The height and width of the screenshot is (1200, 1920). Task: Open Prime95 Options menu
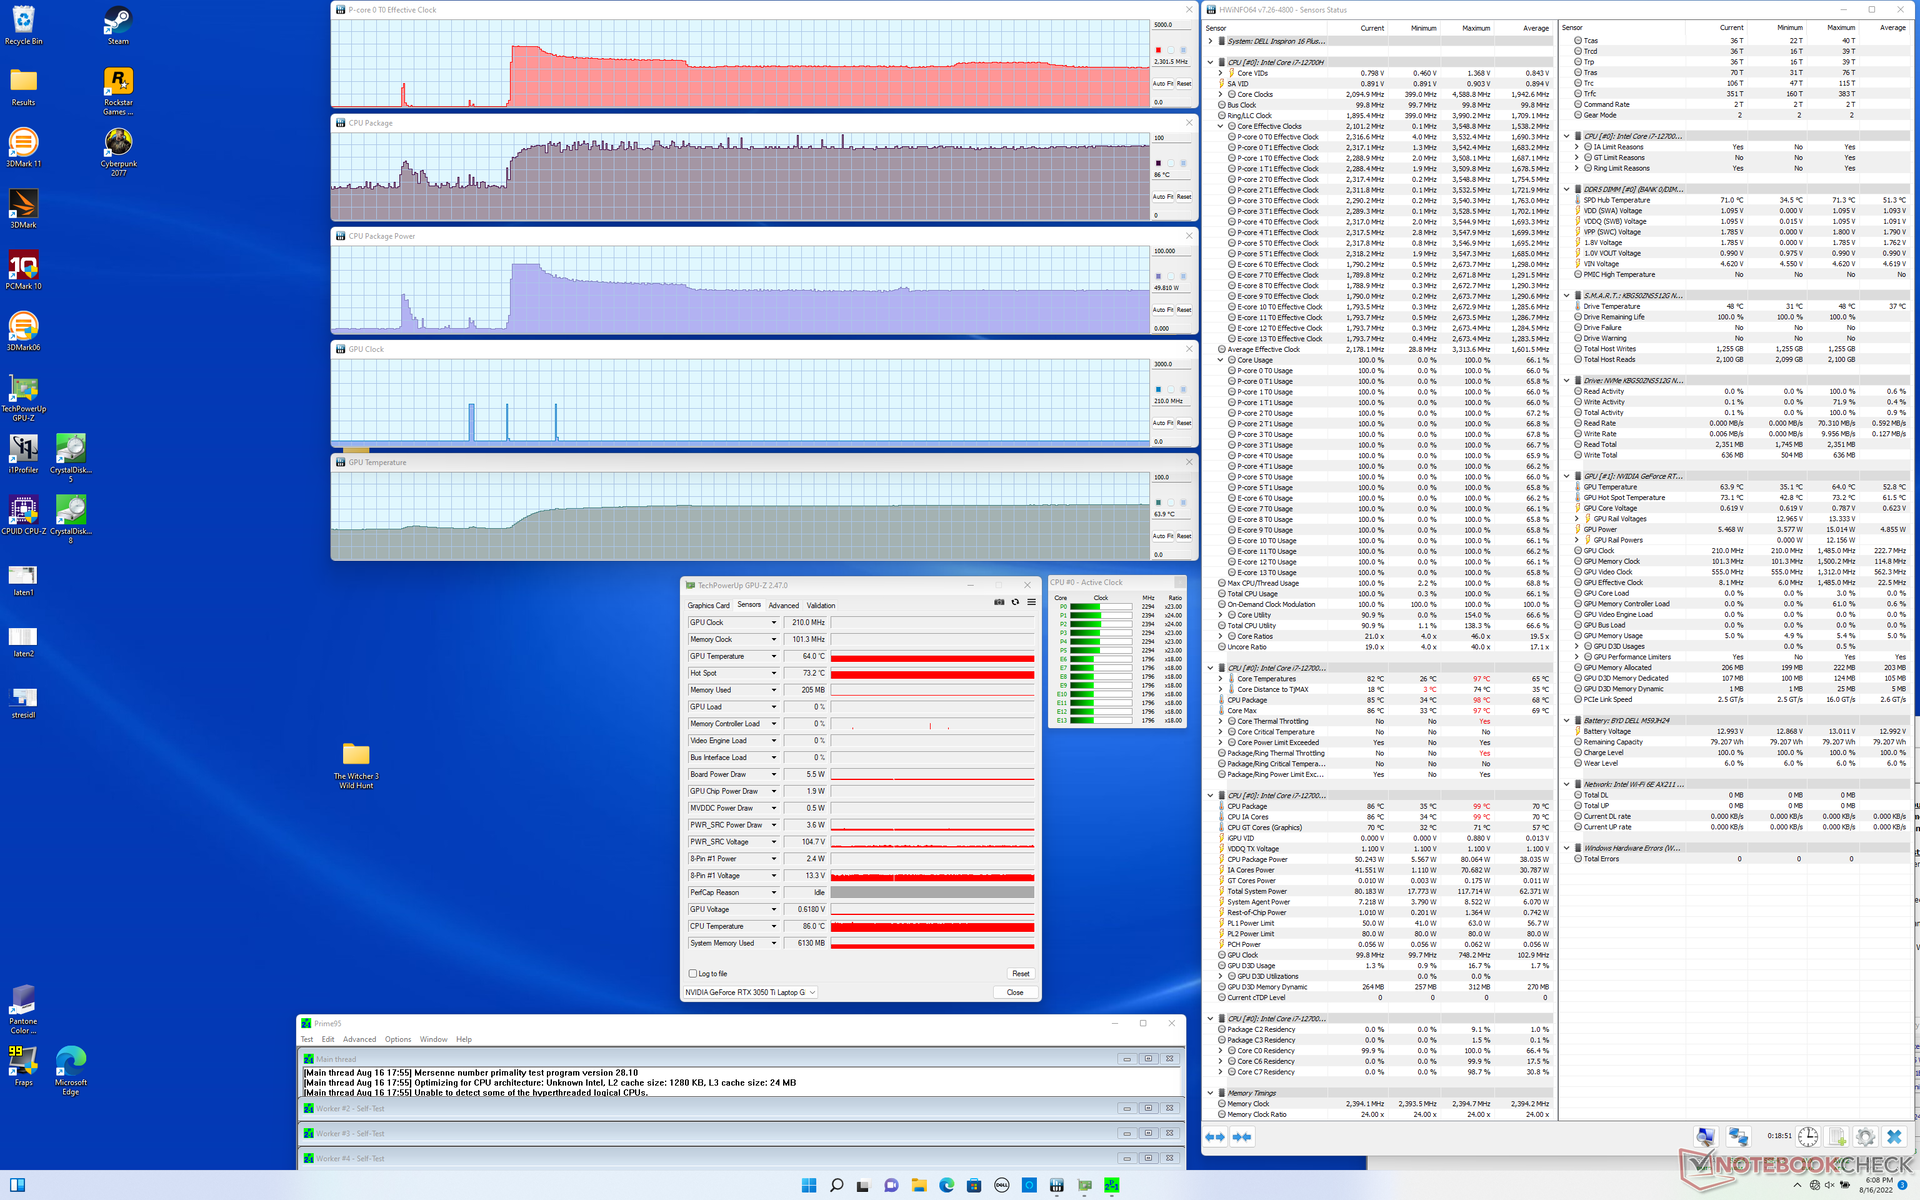tap(397, 1039)
